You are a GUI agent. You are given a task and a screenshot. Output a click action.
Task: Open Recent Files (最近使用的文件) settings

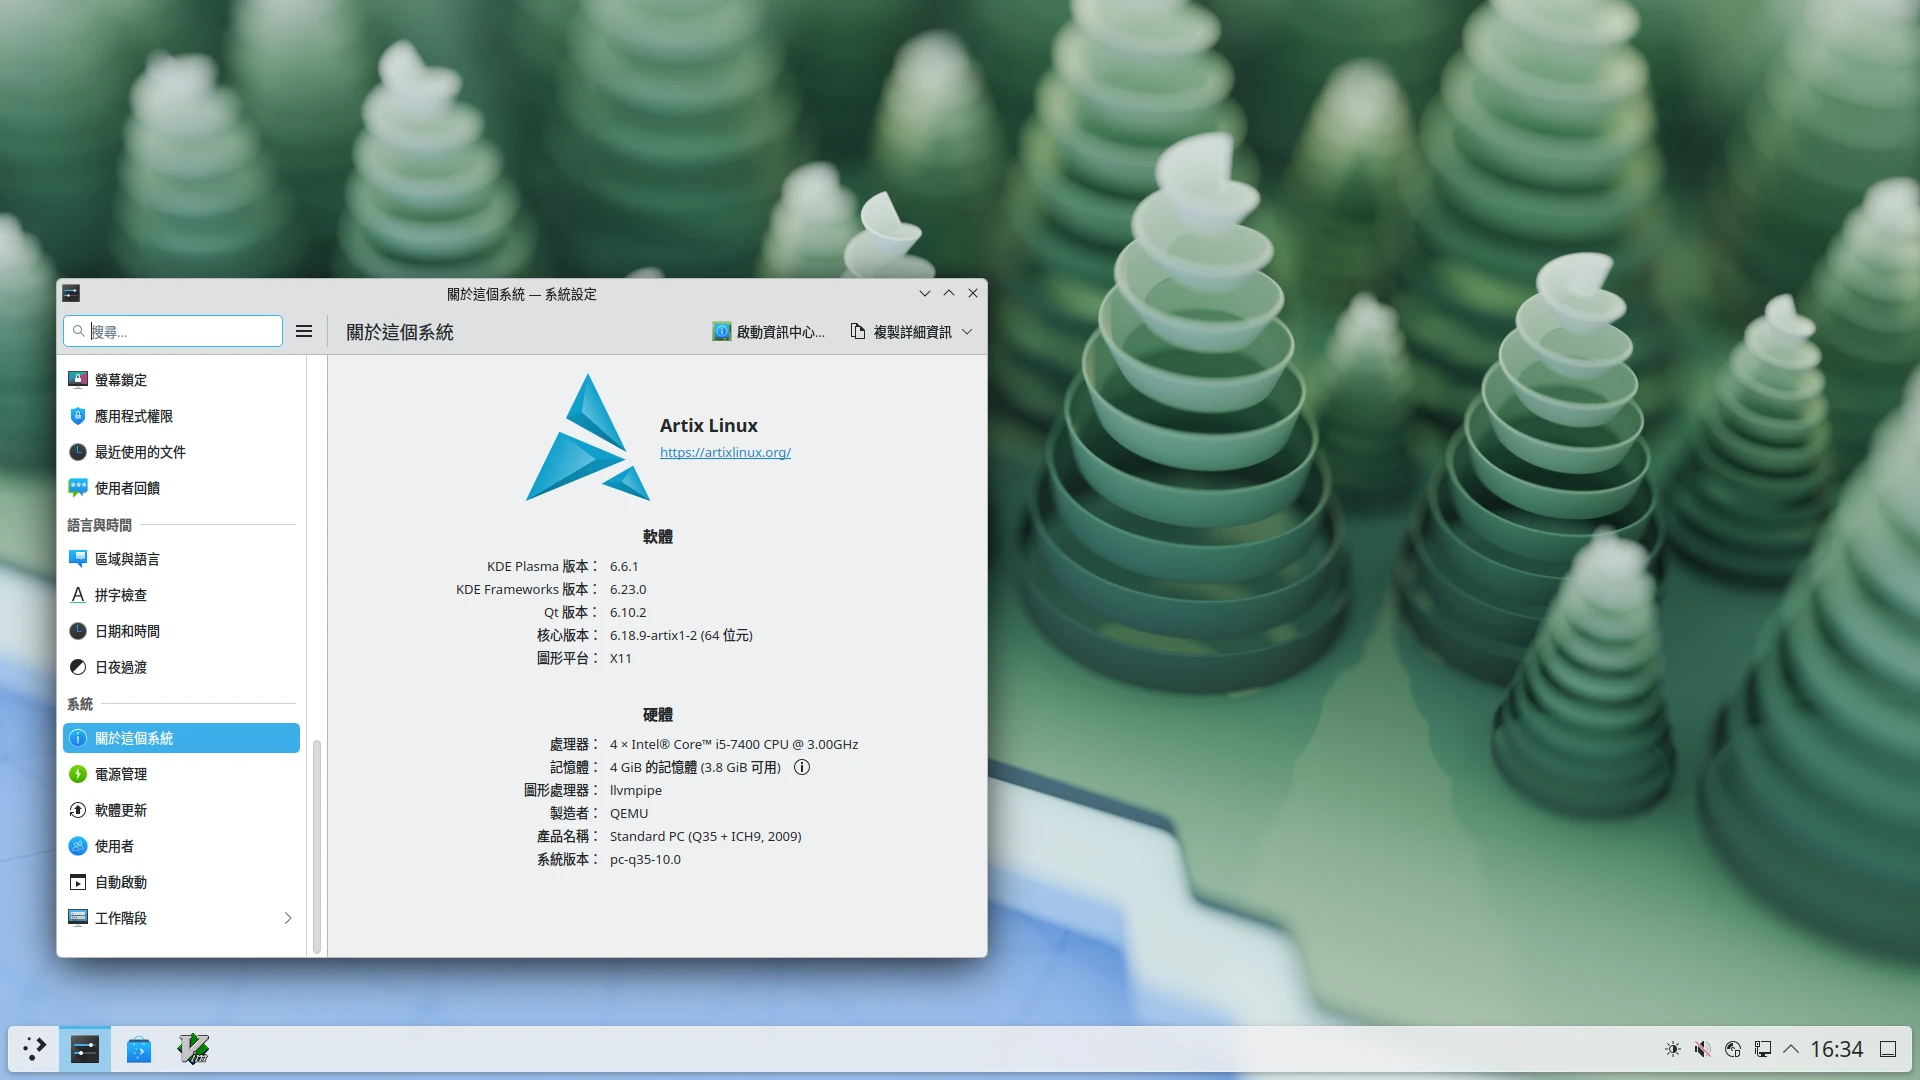[139, 452]
